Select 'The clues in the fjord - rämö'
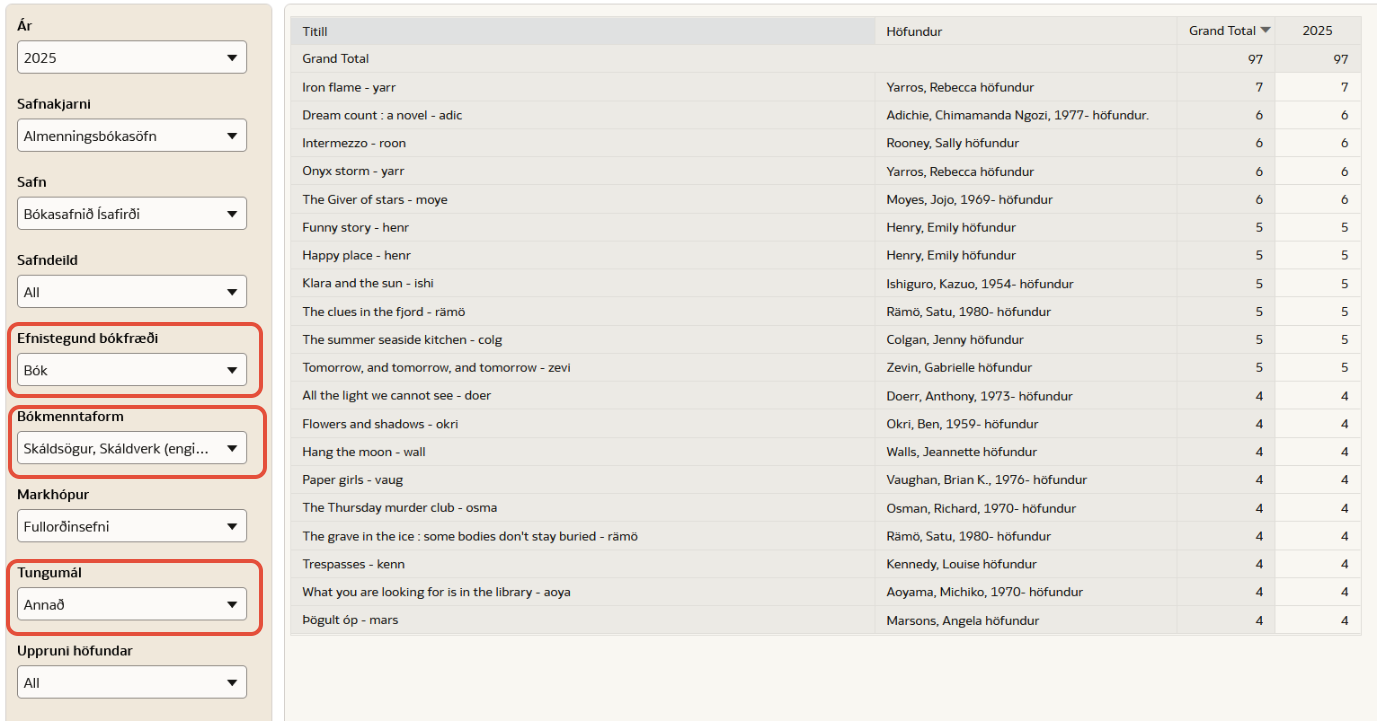Screen dimensions: 1377x721 click(x=384, y=311)
